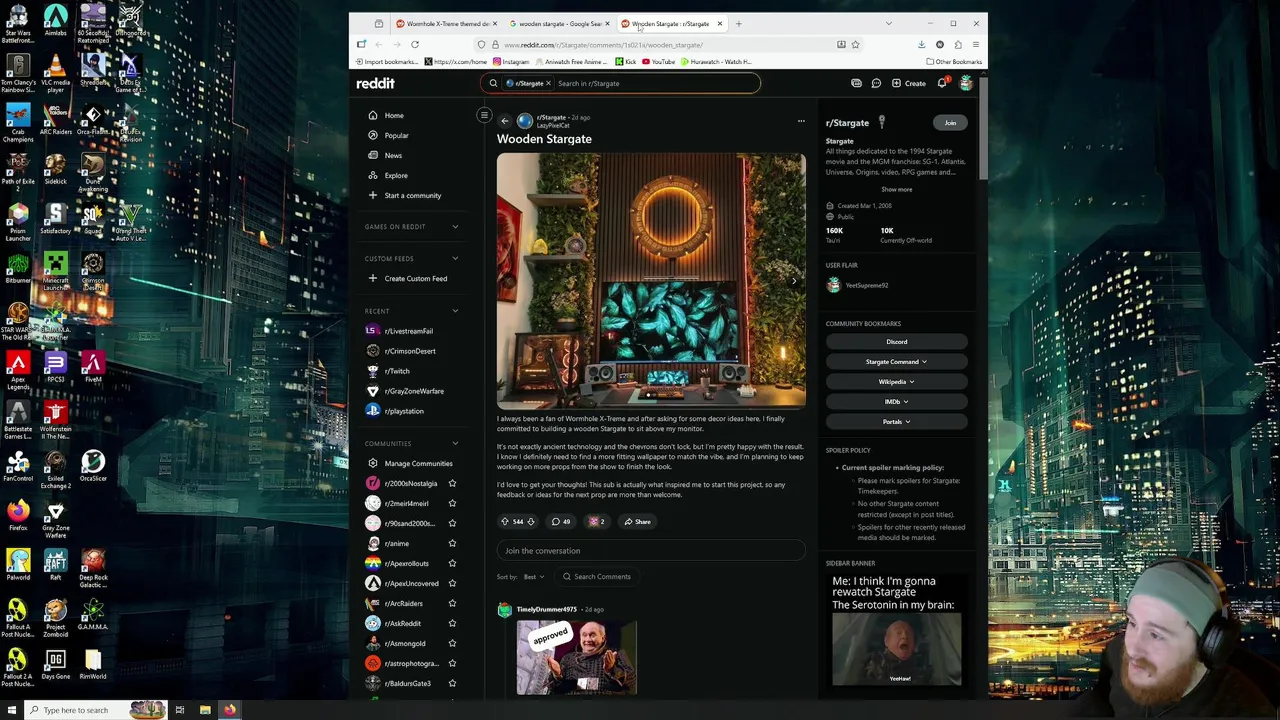Expand IMDb bookmark dropdown
The image size is (1280, 720).
(896, 402)
